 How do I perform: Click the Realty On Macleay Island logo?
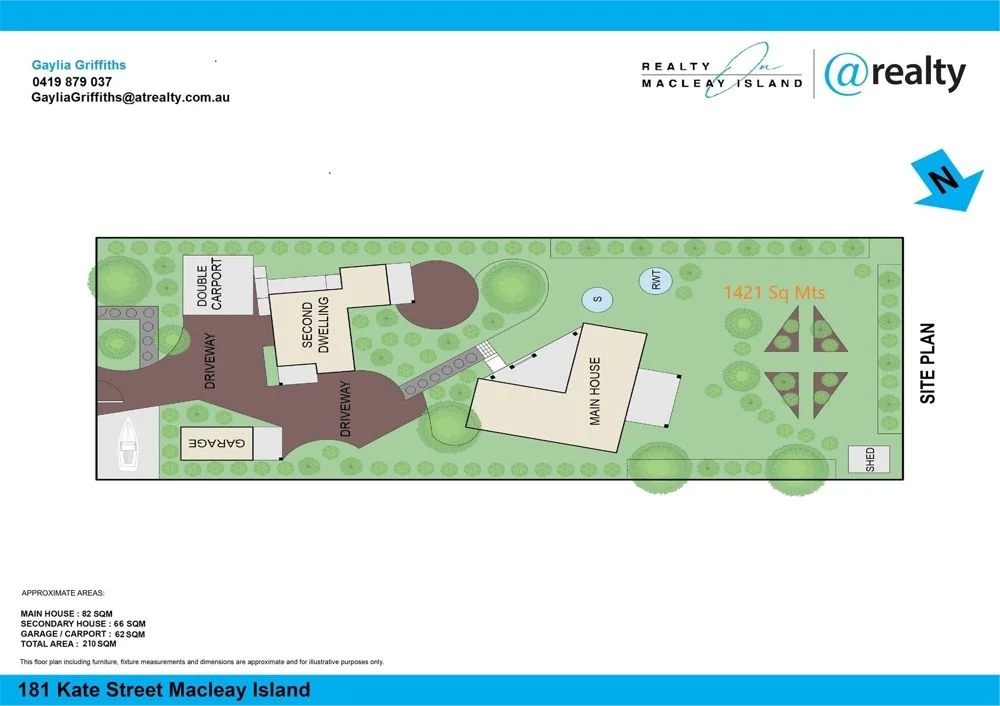pyautogui.click(x=722, y=71)
